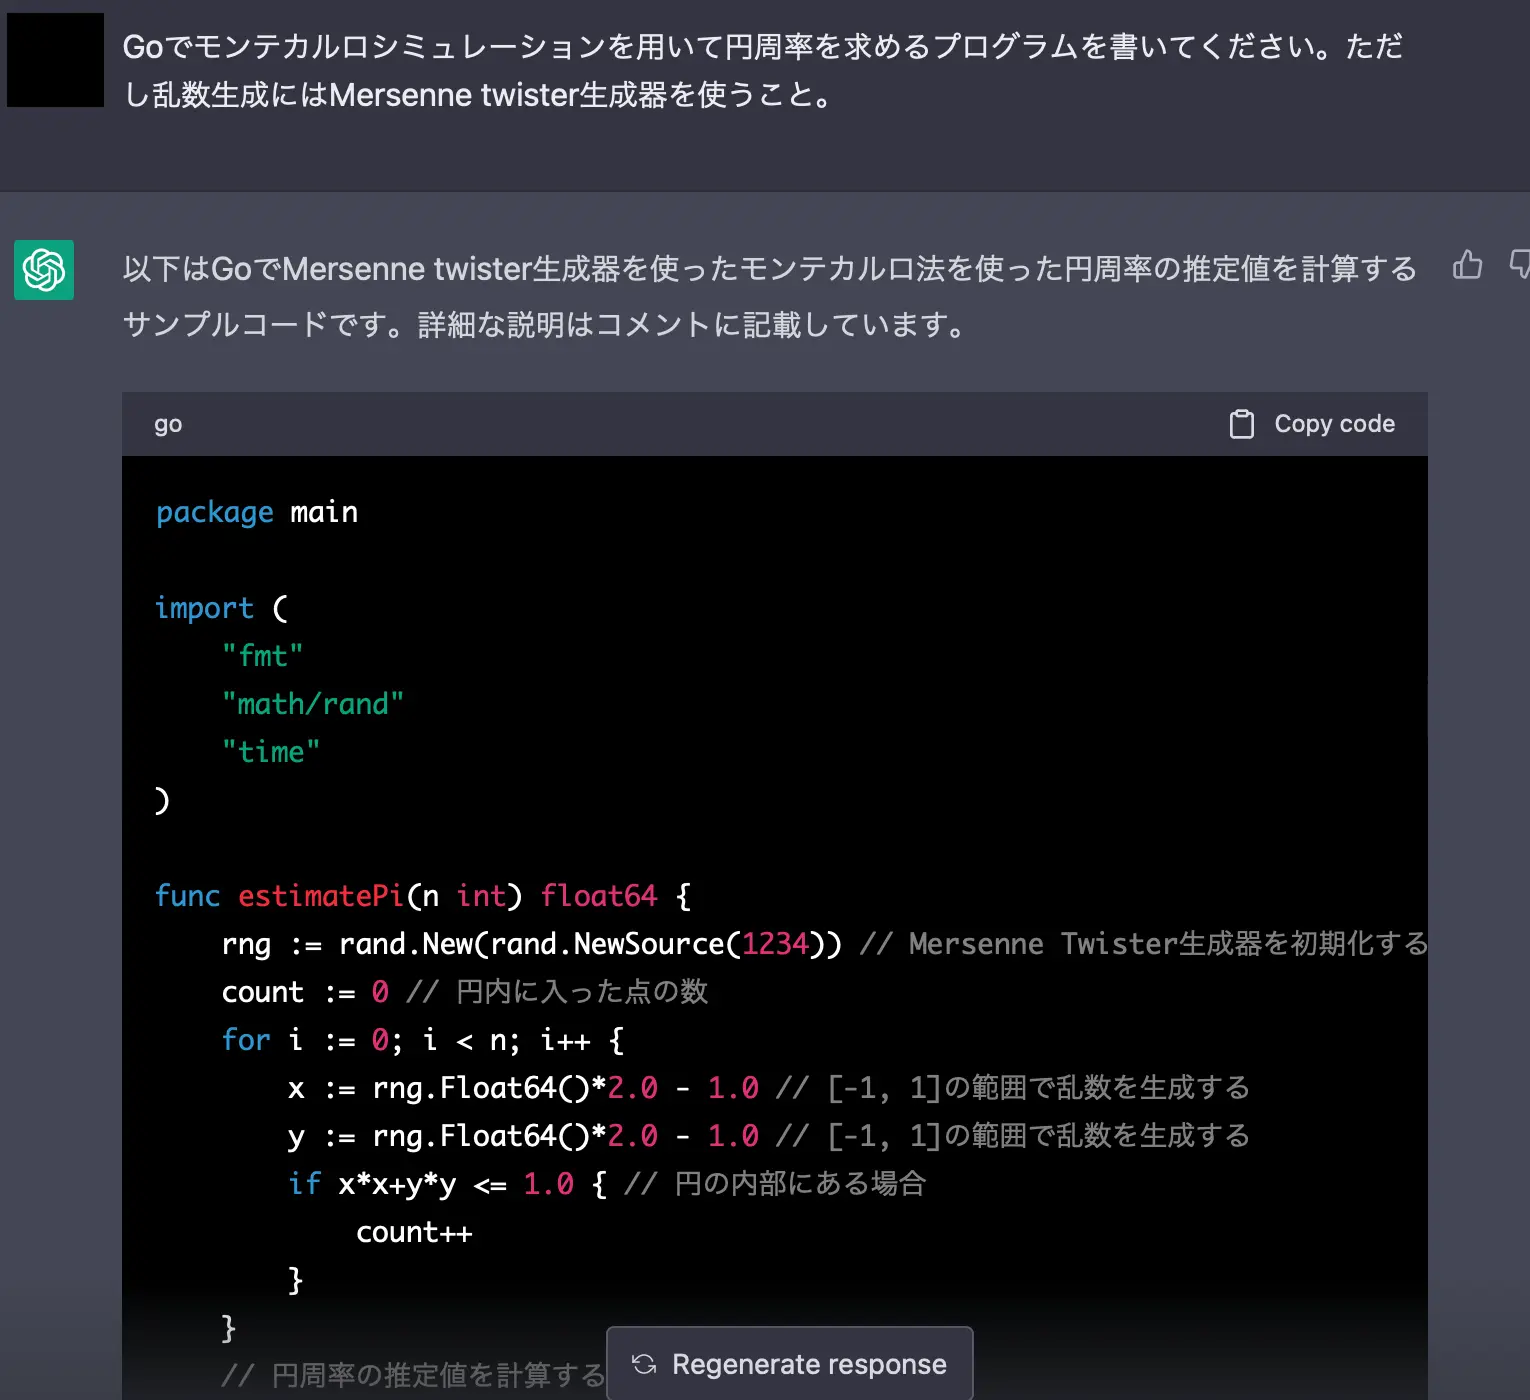Screen dimensions: 1530x1400
Task: Click the refresh icon inside Regenerate response
Action: 644,1363
